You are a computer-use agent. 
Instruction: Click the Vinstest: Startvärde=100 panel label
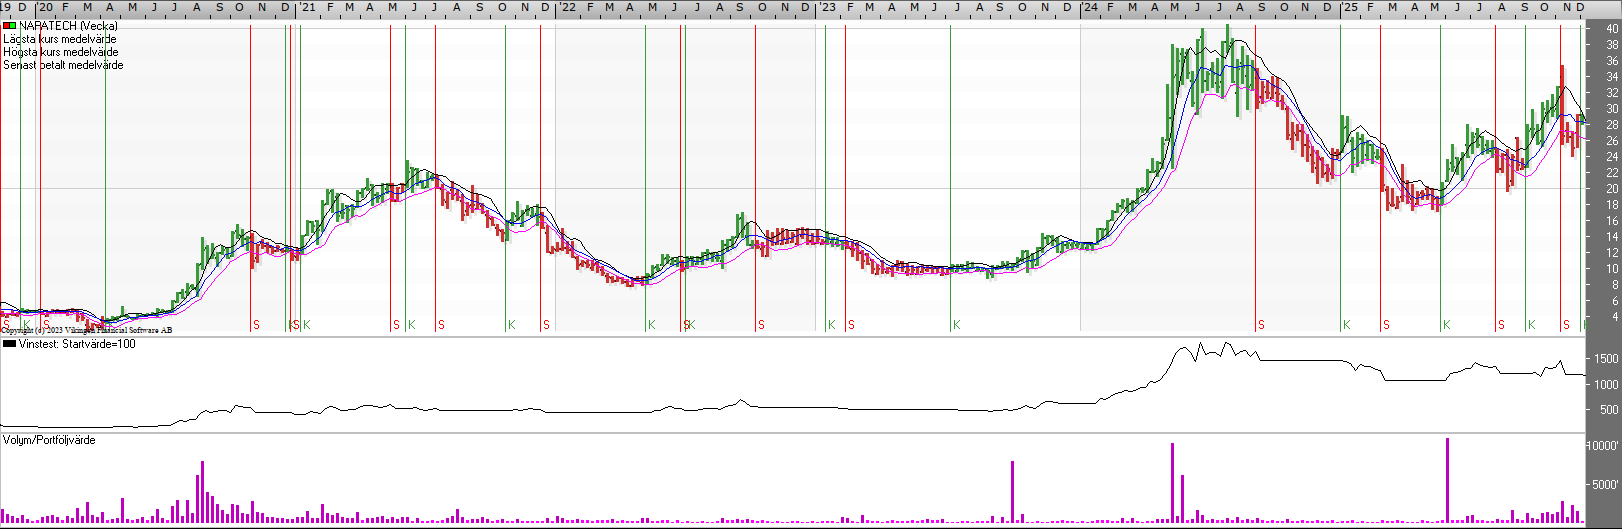tap(77, 344)
